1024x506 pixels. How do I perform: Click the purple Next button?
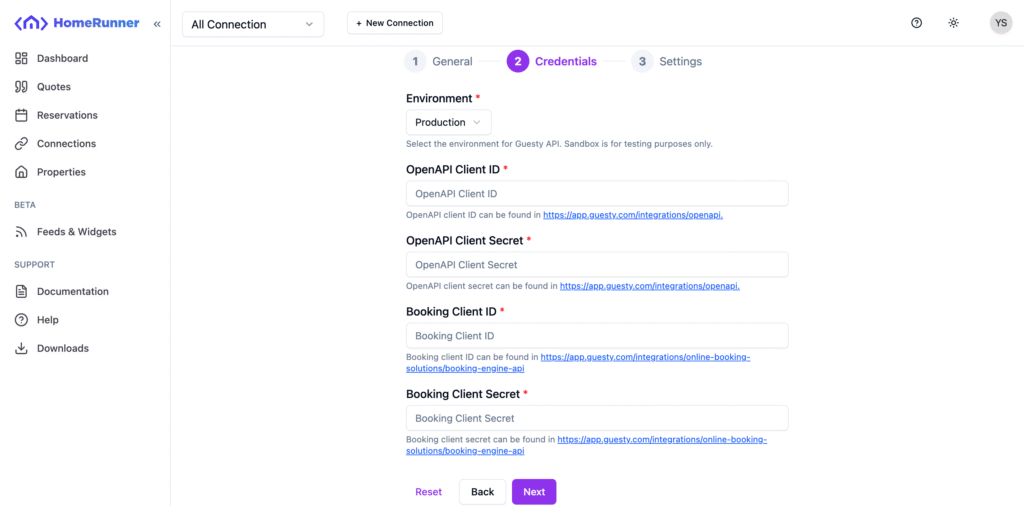(534, 492)
